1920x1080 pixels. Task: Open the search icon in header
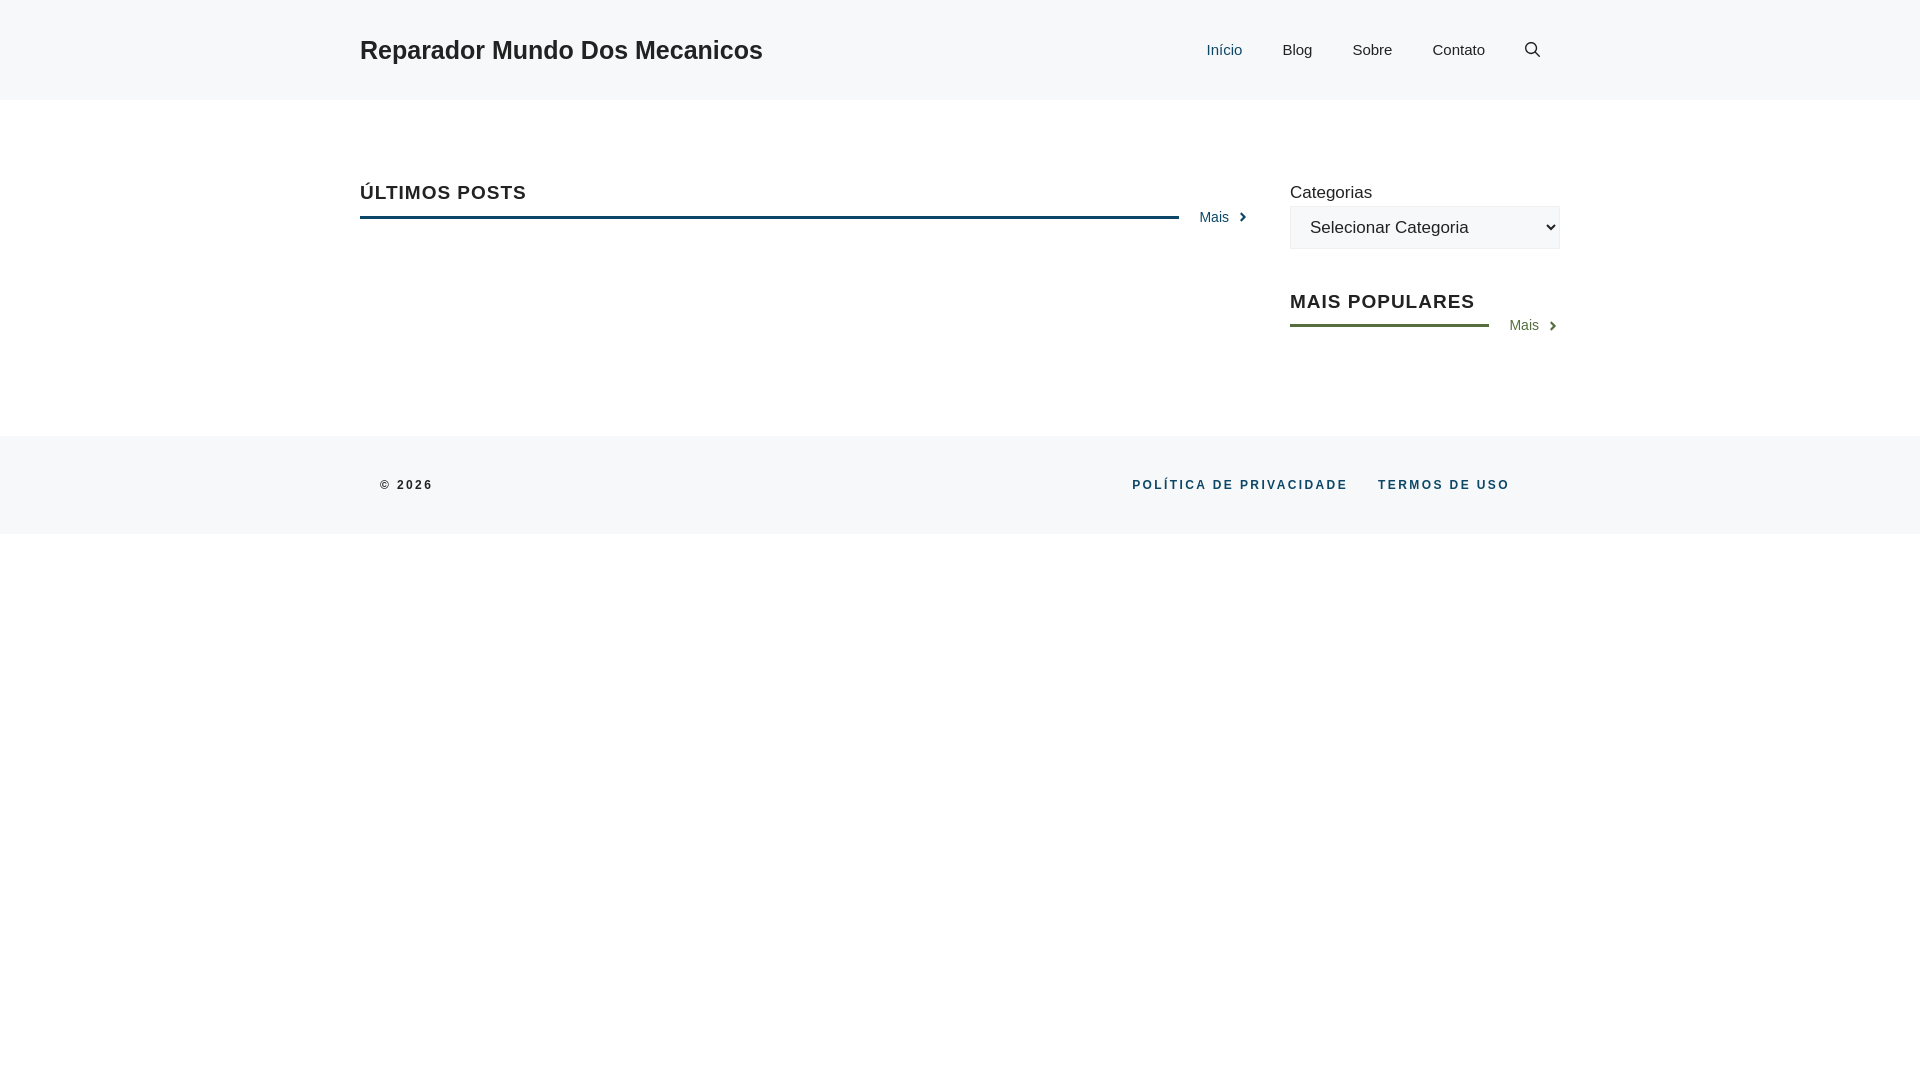click(x=1532, y=50)
